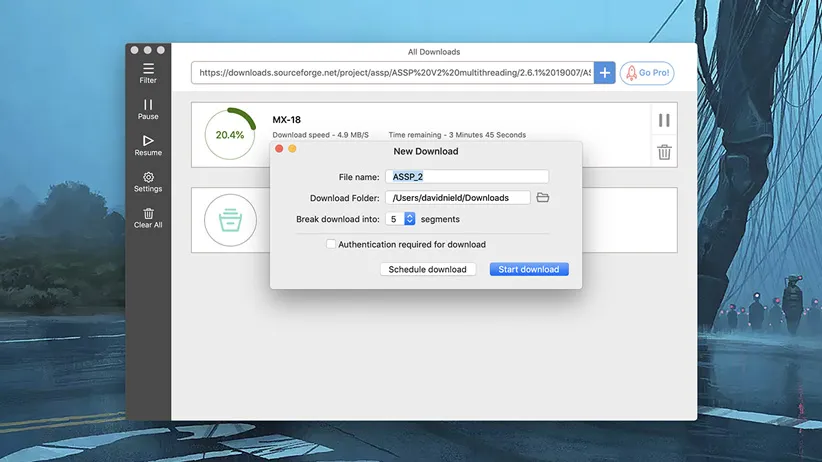The width and height of the screenshot is (822, 462).
Task: Click the Download Folder path field
Action: [x=457, y=198]
